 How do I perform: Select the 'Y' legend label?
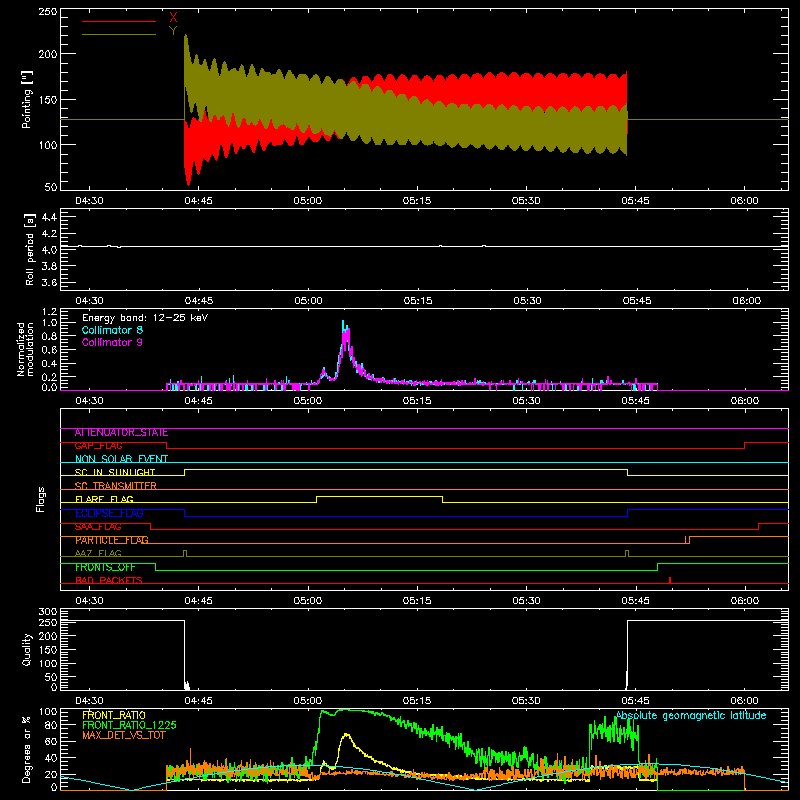click(x=173, y=31)
